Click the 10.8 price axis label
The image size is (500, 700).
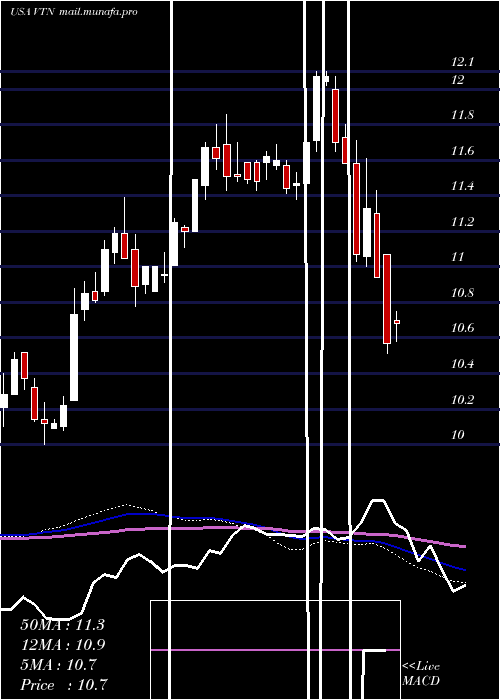[x=462, y=293]
